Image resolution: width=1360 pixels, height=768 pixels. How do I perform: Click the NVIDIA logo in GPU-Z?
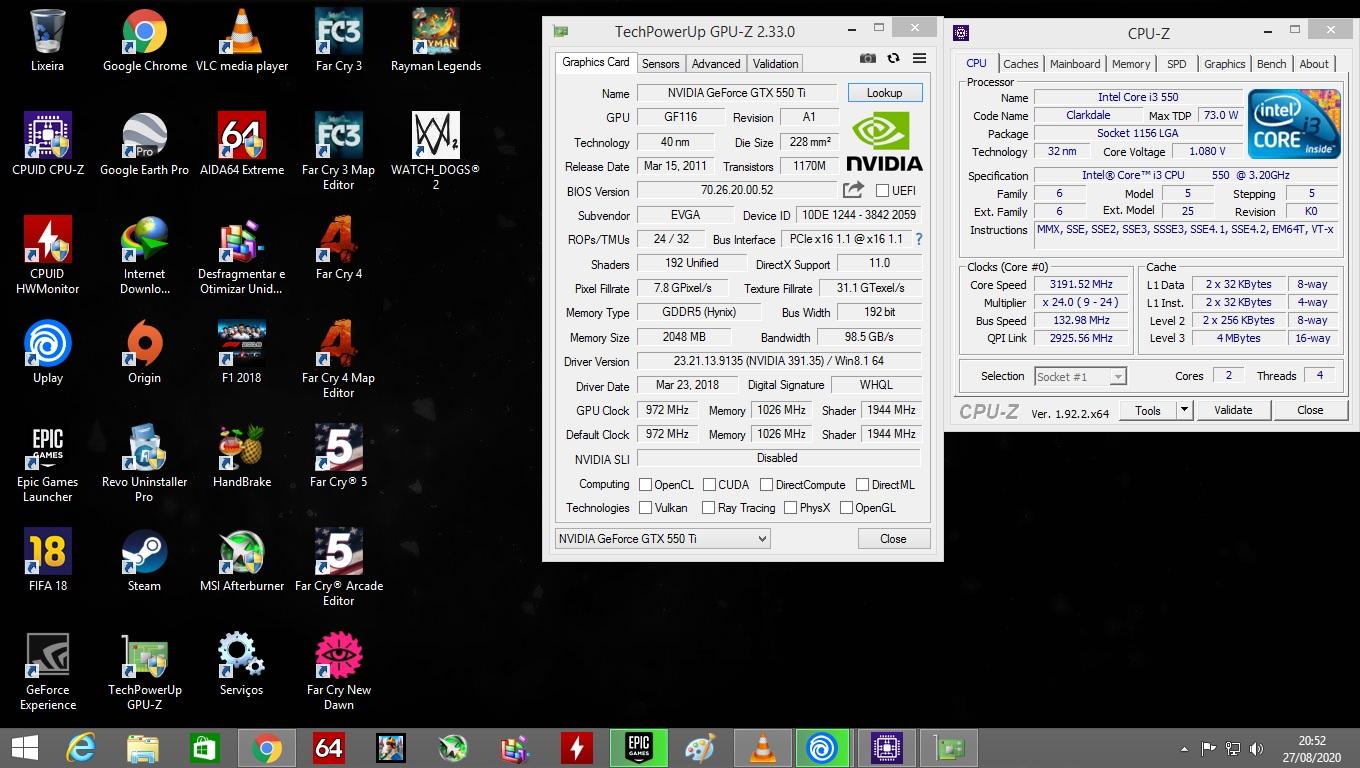pyautogui.click(x=884, y=141)
